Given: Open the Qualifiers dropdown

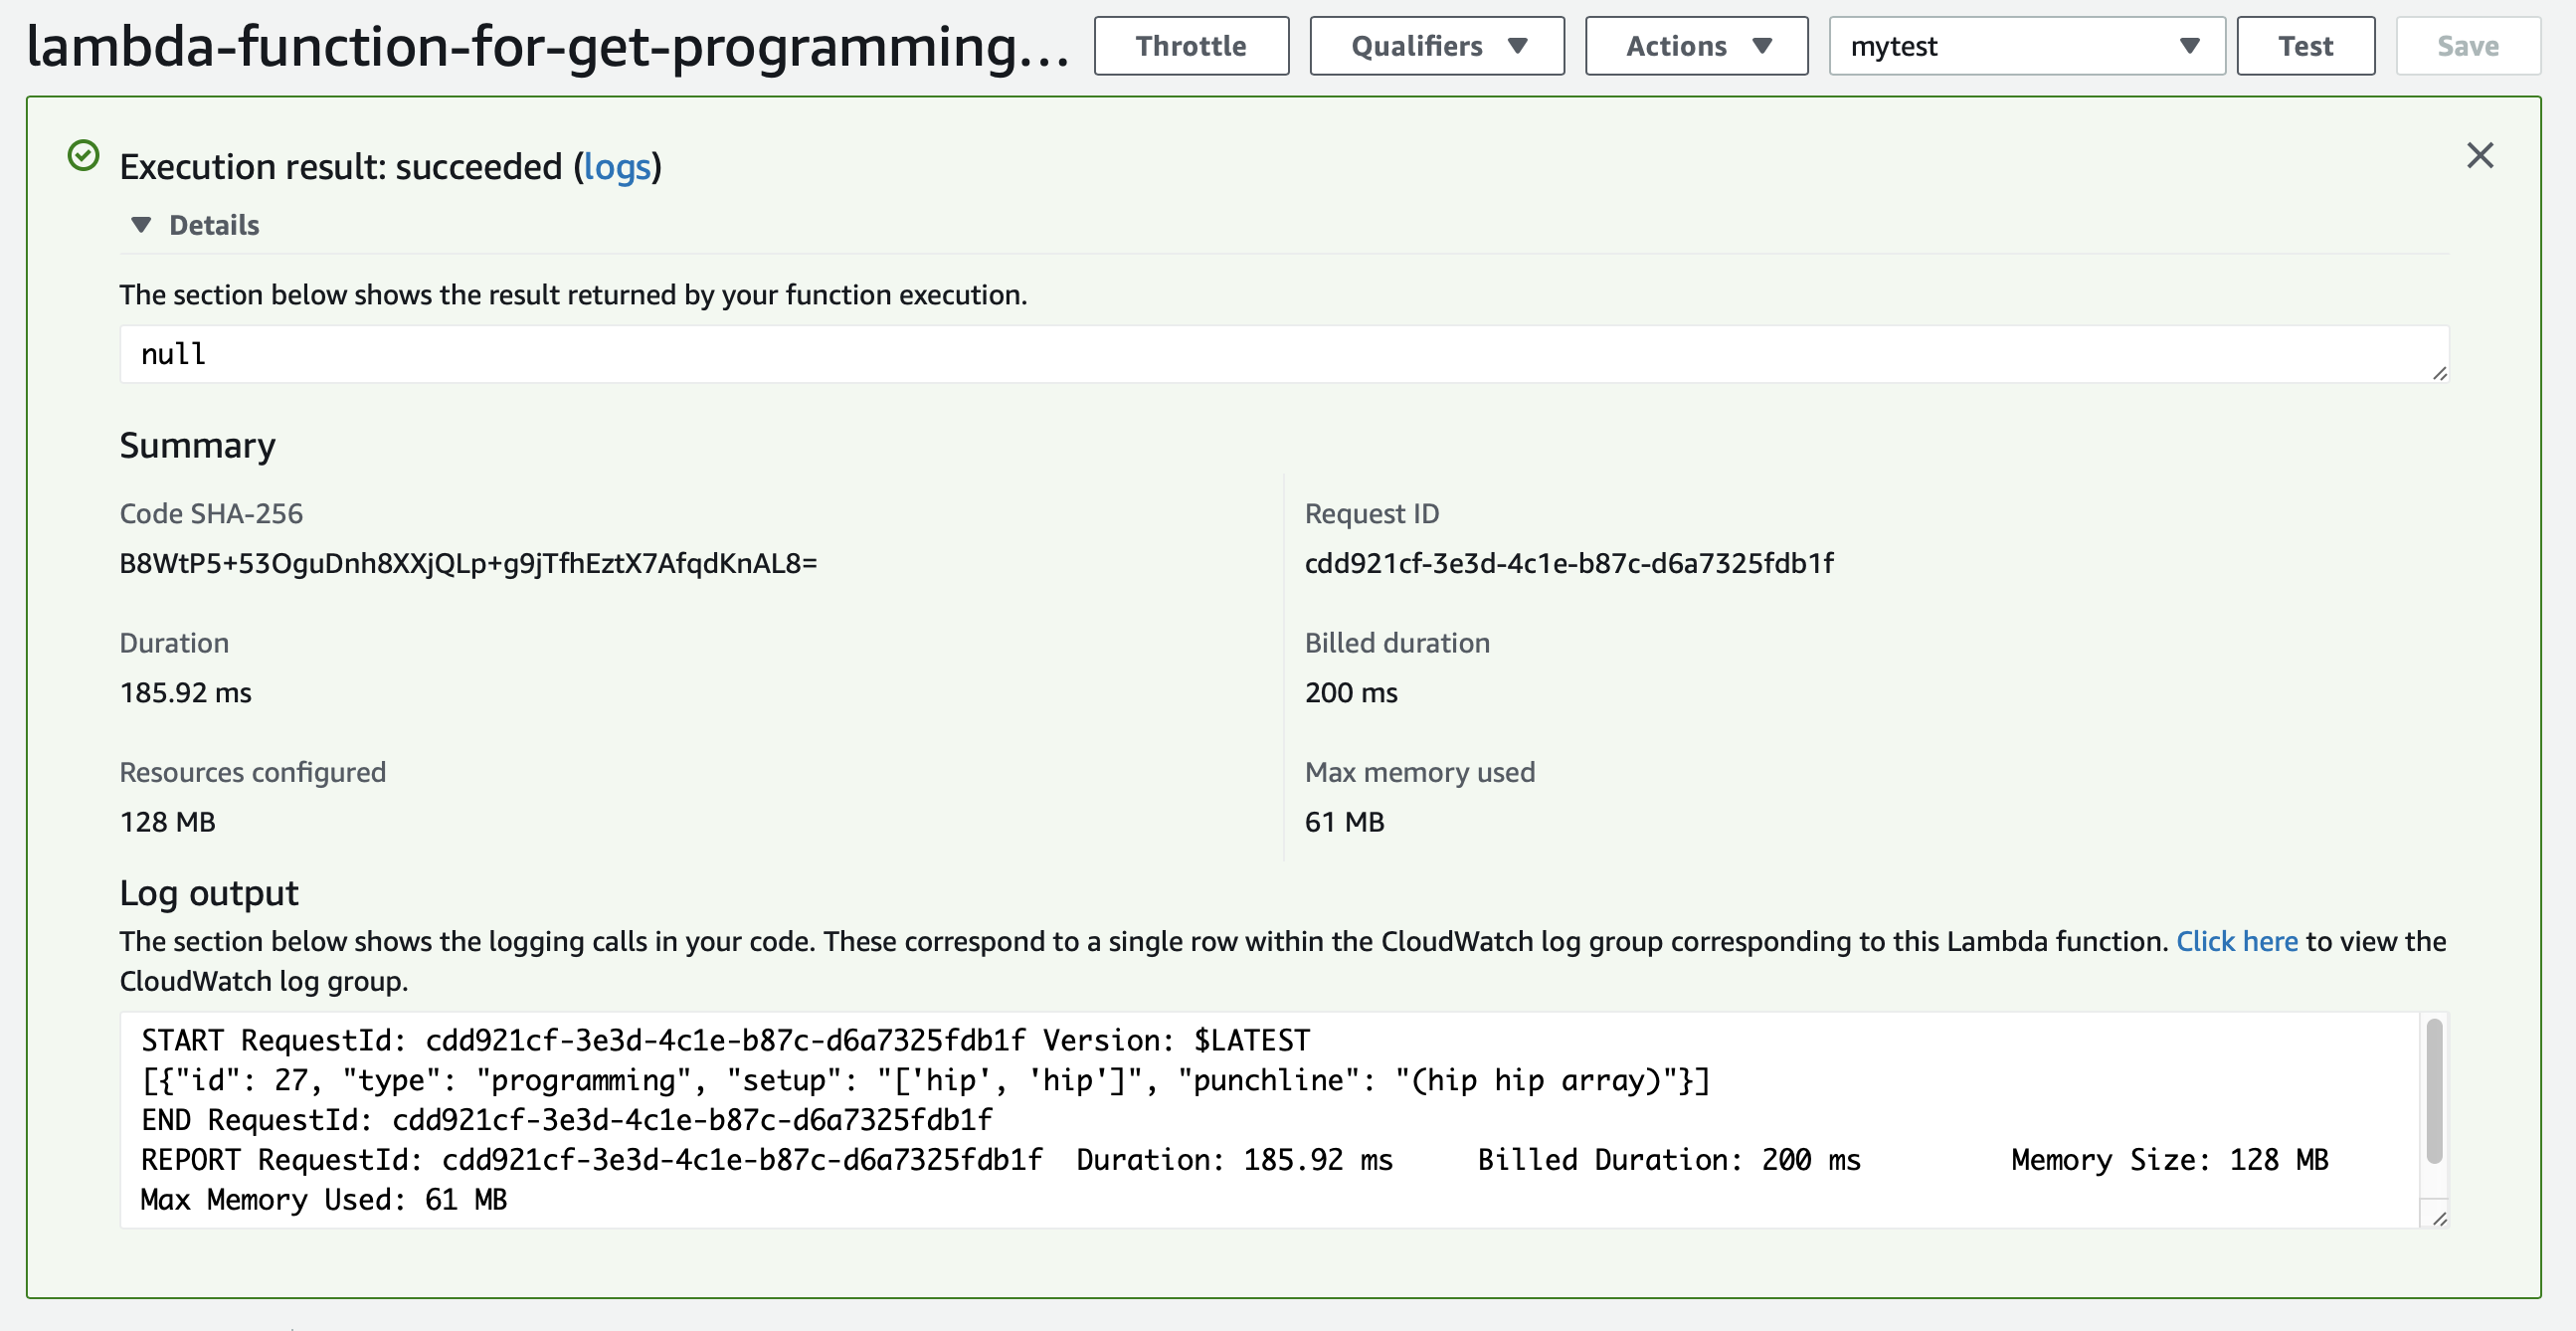Looking at the screenshot, I should [x=1436, y=46].
